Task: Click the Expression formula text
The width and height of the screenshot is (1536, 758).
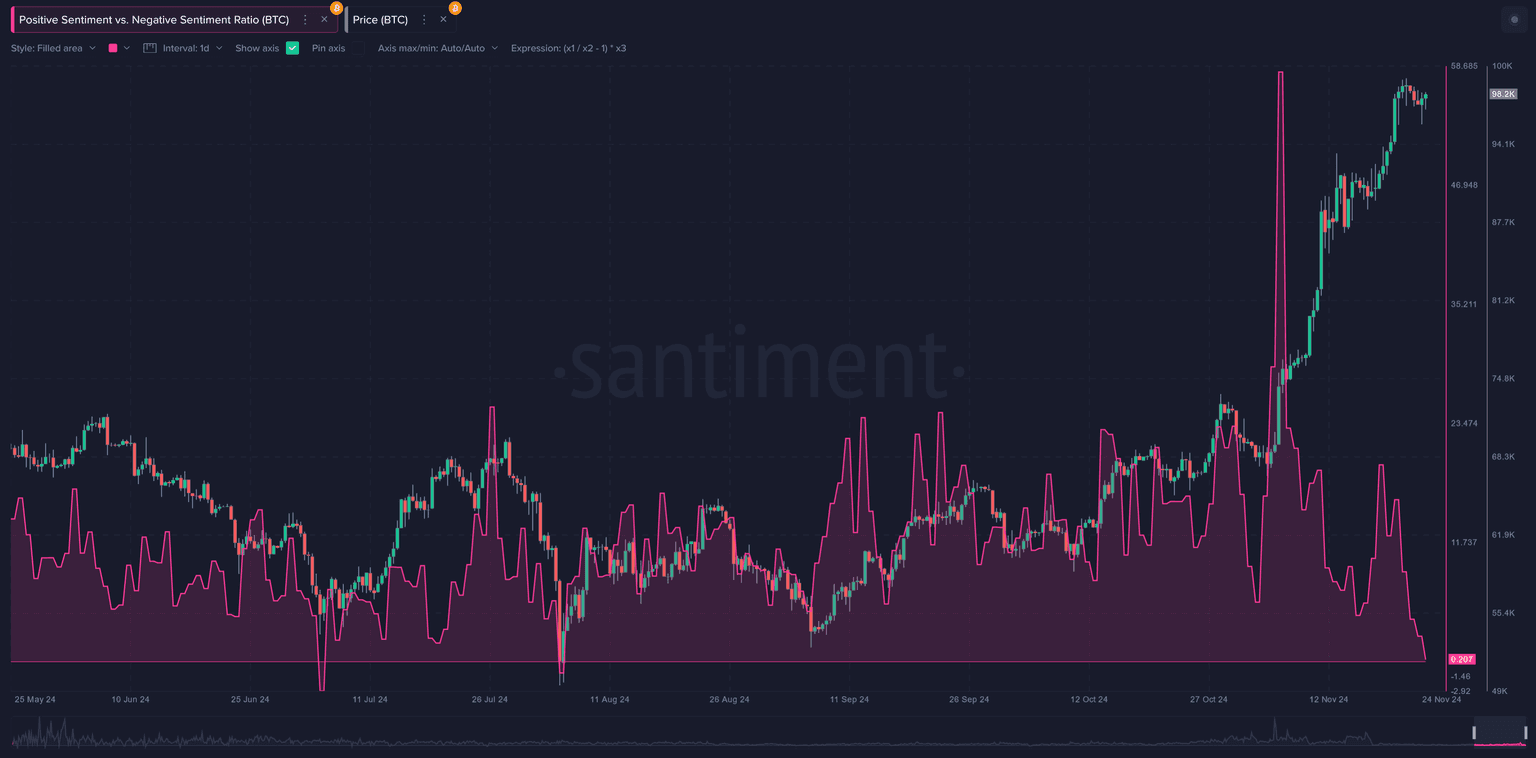Action: [x=568, y=48]
